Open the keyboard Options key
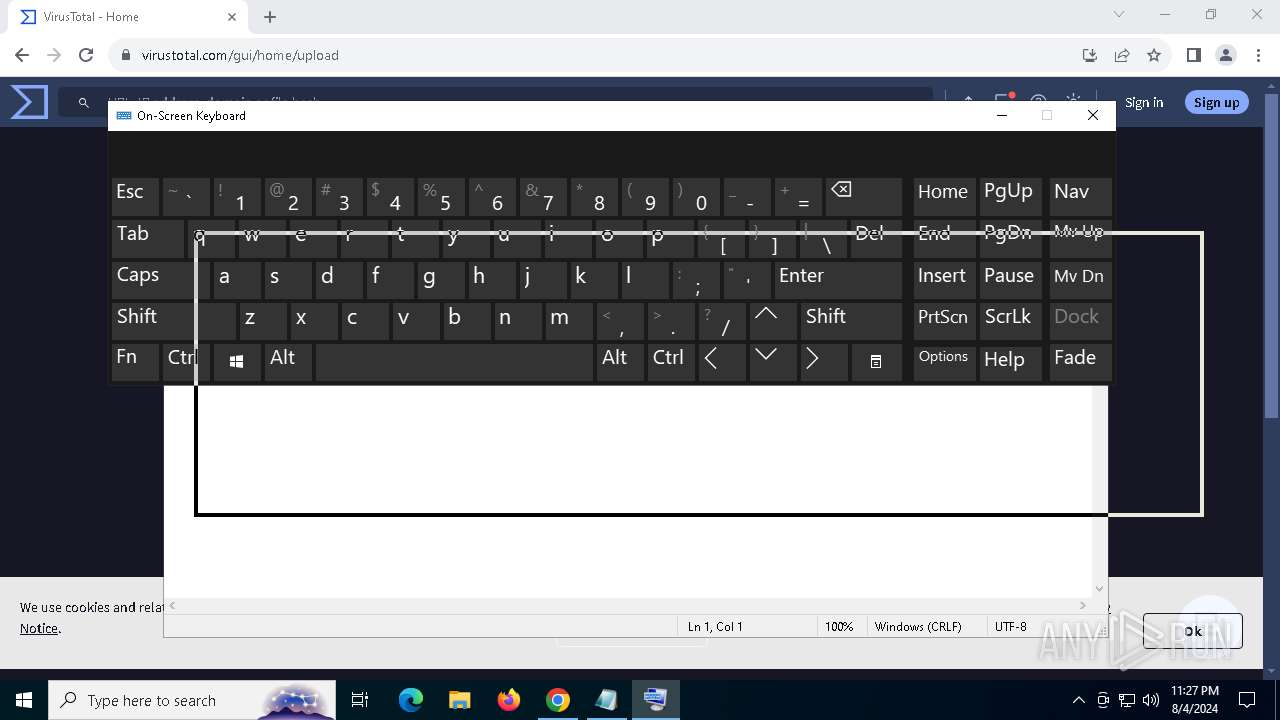 944,362
